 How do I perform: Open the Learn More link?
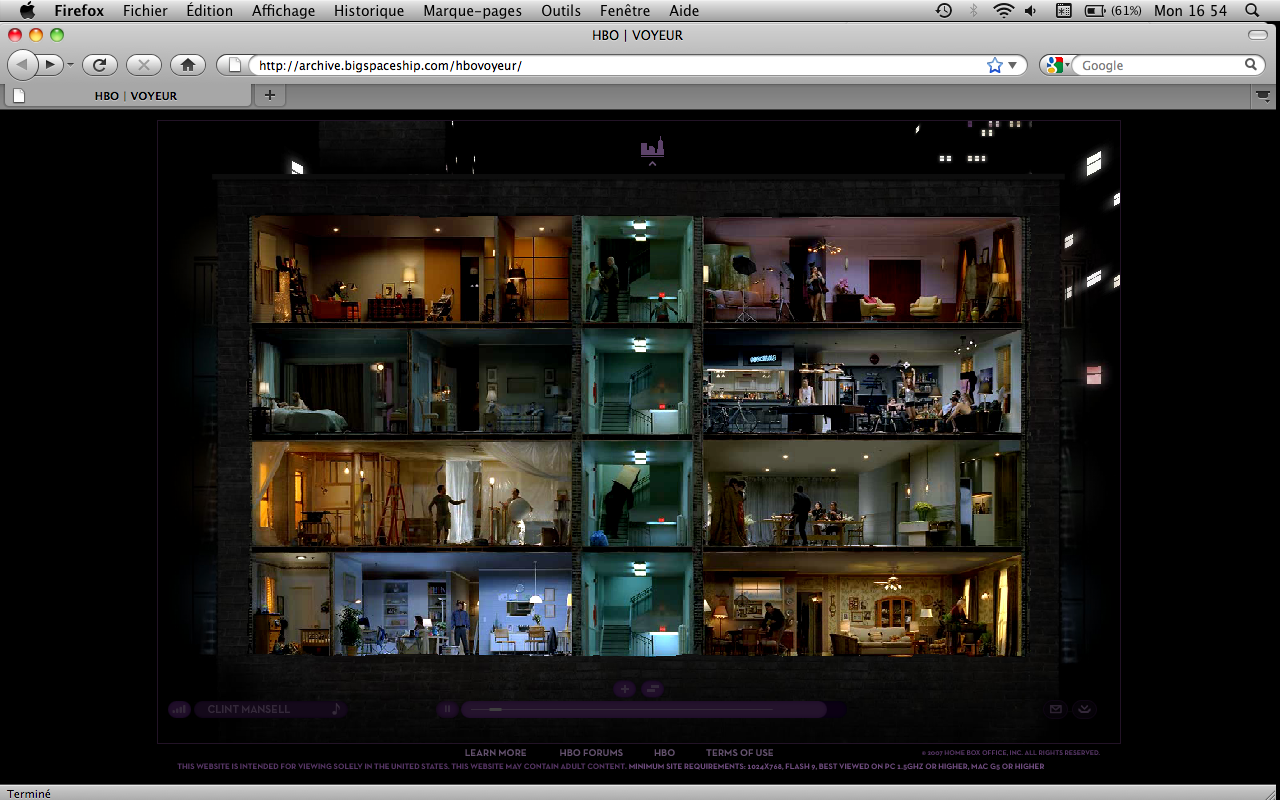tap(495, 753)
